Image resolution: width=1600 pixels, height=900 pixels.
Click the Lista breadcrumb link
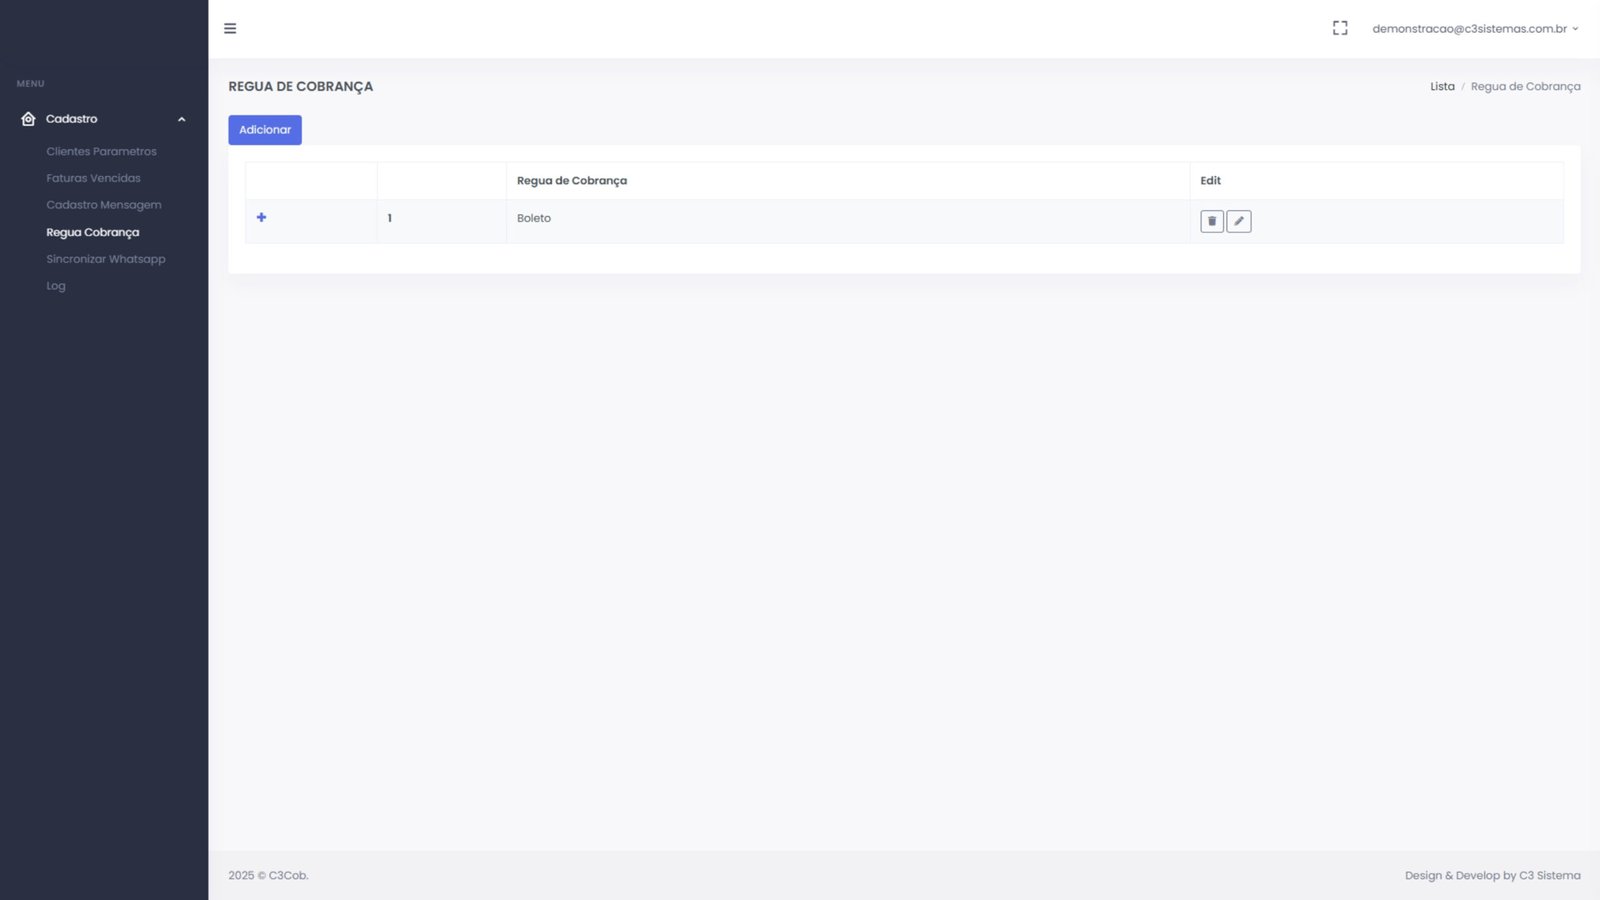(x=1441, y=87)
